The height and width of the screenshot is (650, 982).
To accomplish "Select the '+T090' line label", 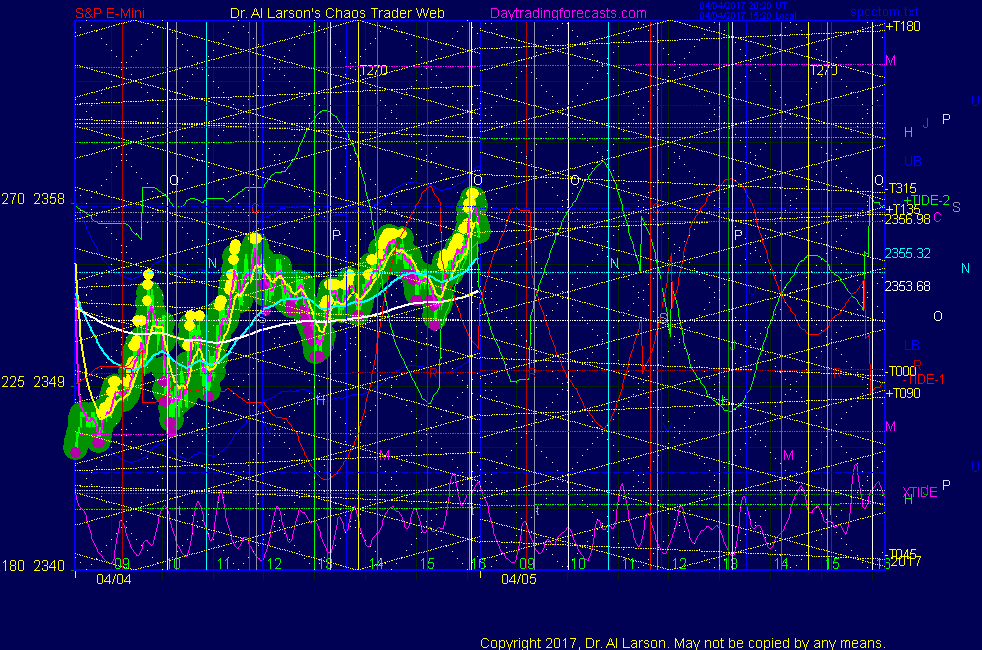I will [x=903, y=393].
